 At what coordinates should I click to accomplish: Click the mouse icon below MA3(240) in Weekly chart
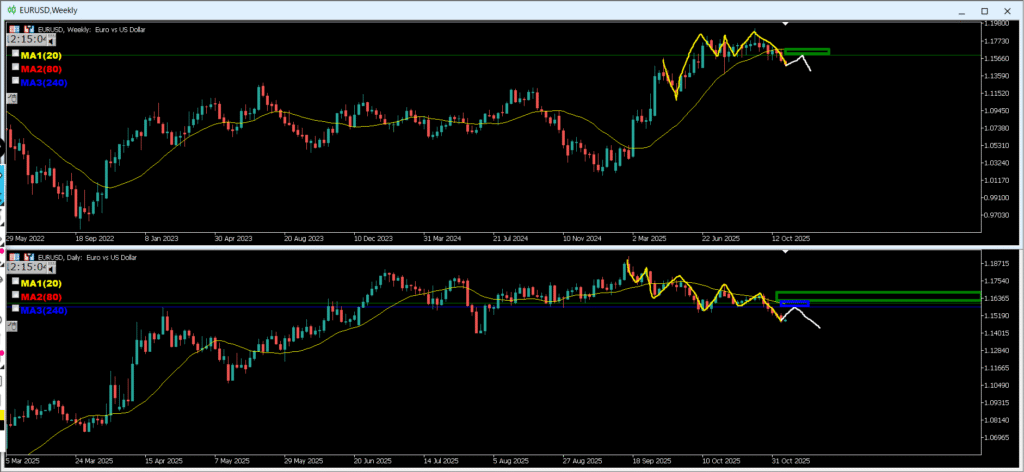tap(12, 98)
